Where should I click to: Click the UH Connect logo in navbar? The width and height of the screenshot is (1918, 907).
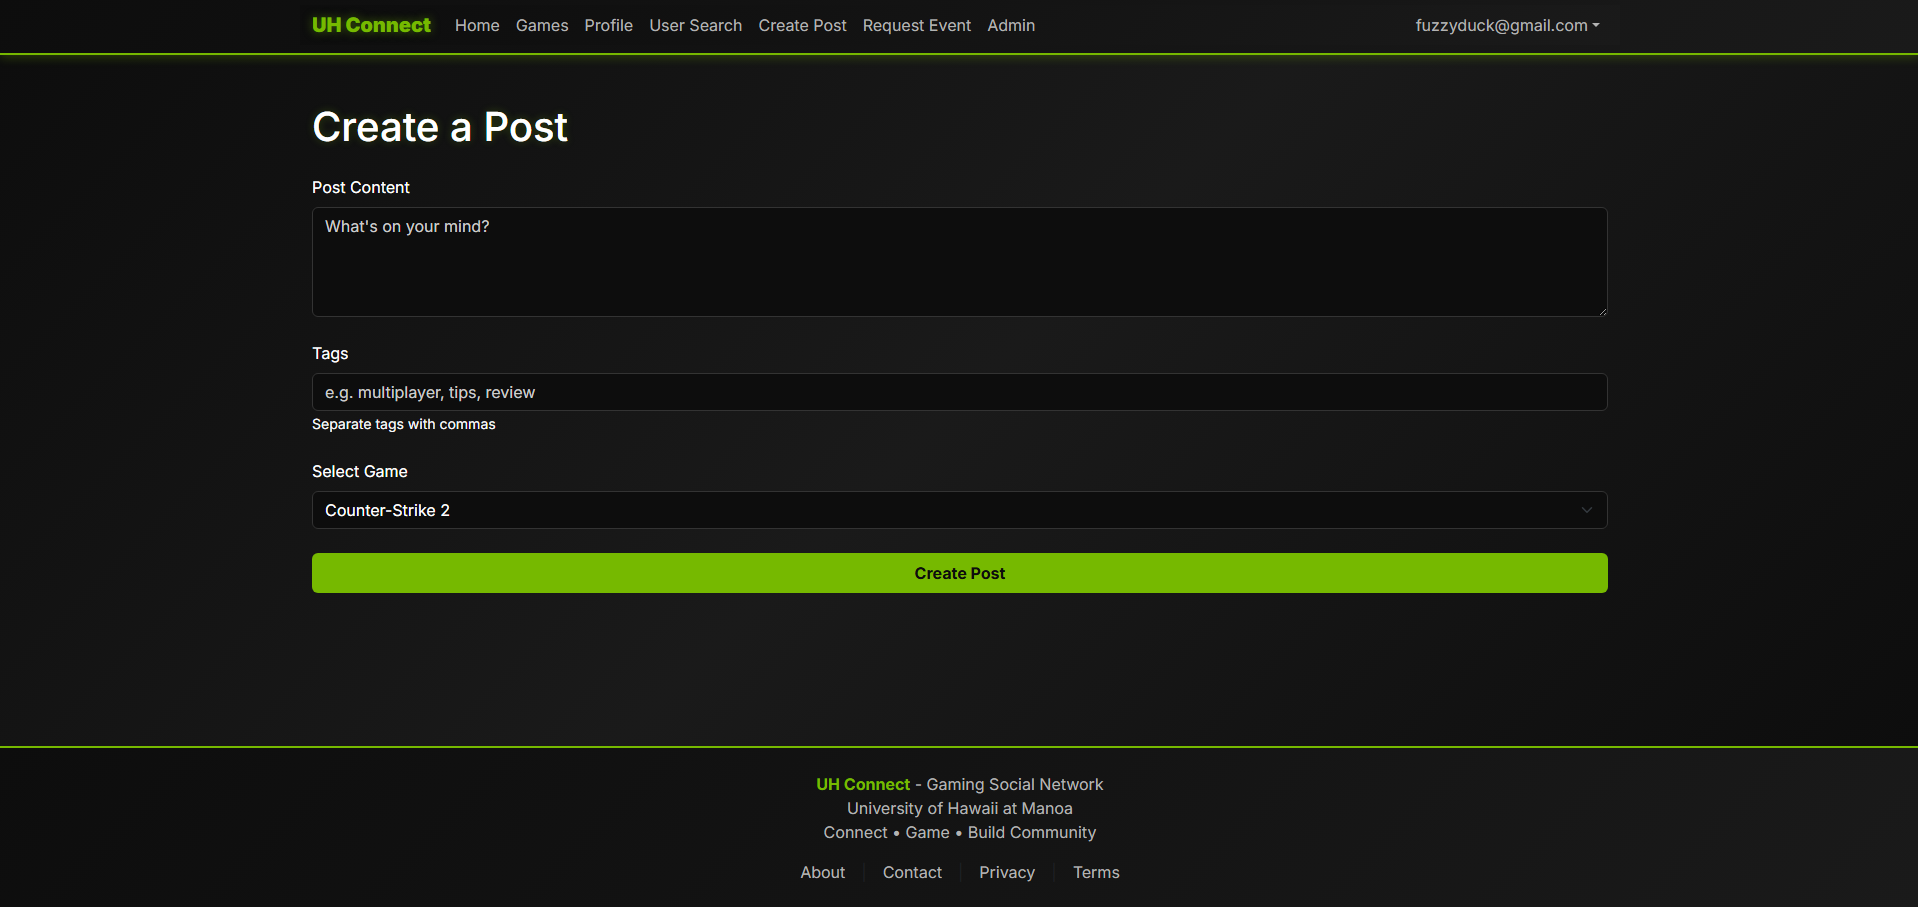tap(371, 25)
